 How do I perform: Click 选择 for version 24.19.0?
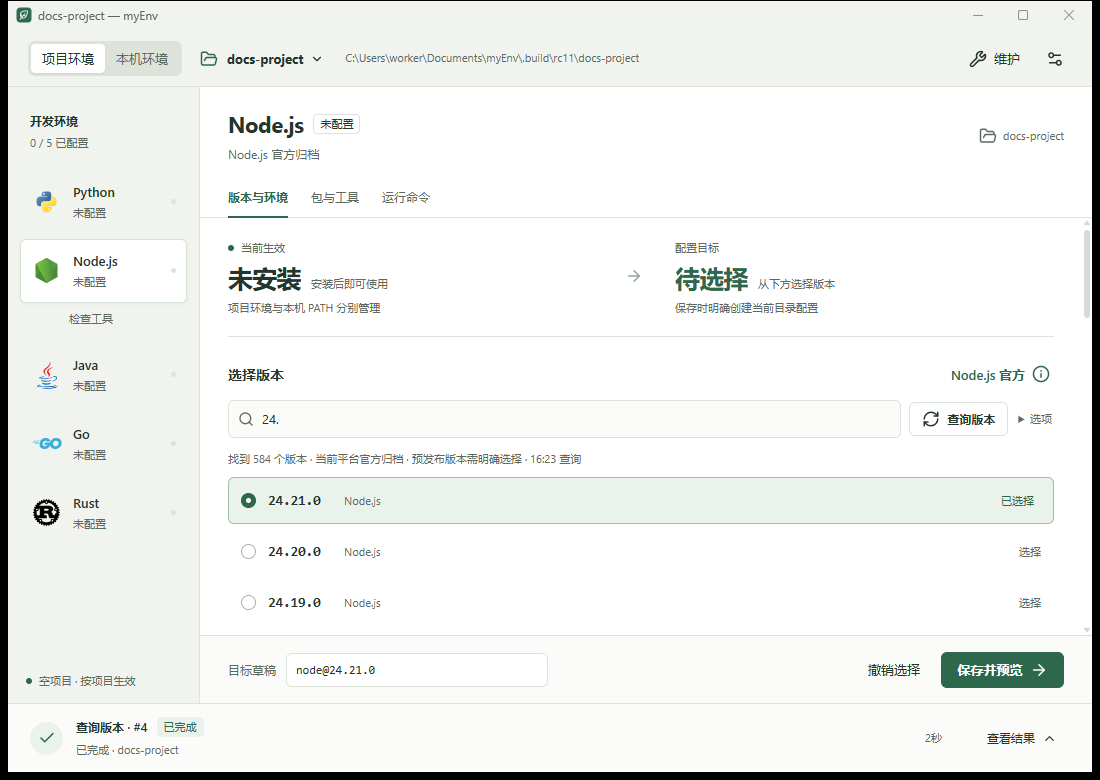point(1029,603)
